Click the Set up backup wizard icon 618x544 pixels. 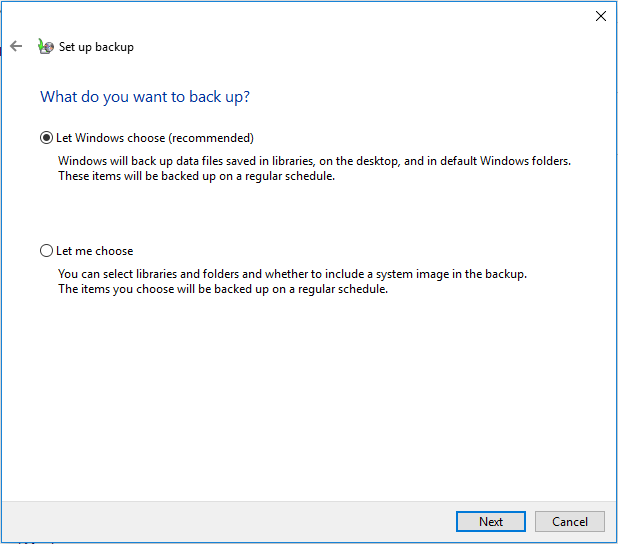46,47
